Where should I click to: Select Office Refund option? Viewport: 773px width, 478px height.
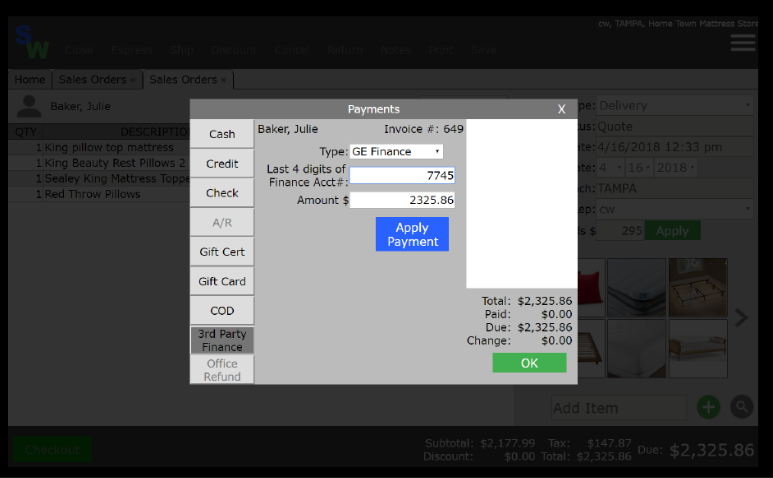222,370
